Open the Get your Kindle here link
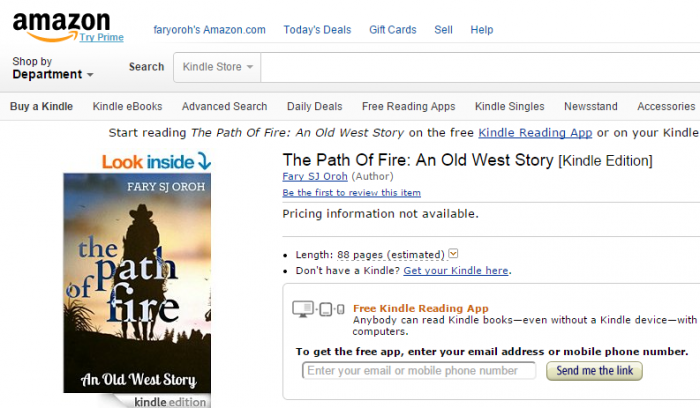The height and width of the screenshot is (408, 700). click(x=456, y=271)
